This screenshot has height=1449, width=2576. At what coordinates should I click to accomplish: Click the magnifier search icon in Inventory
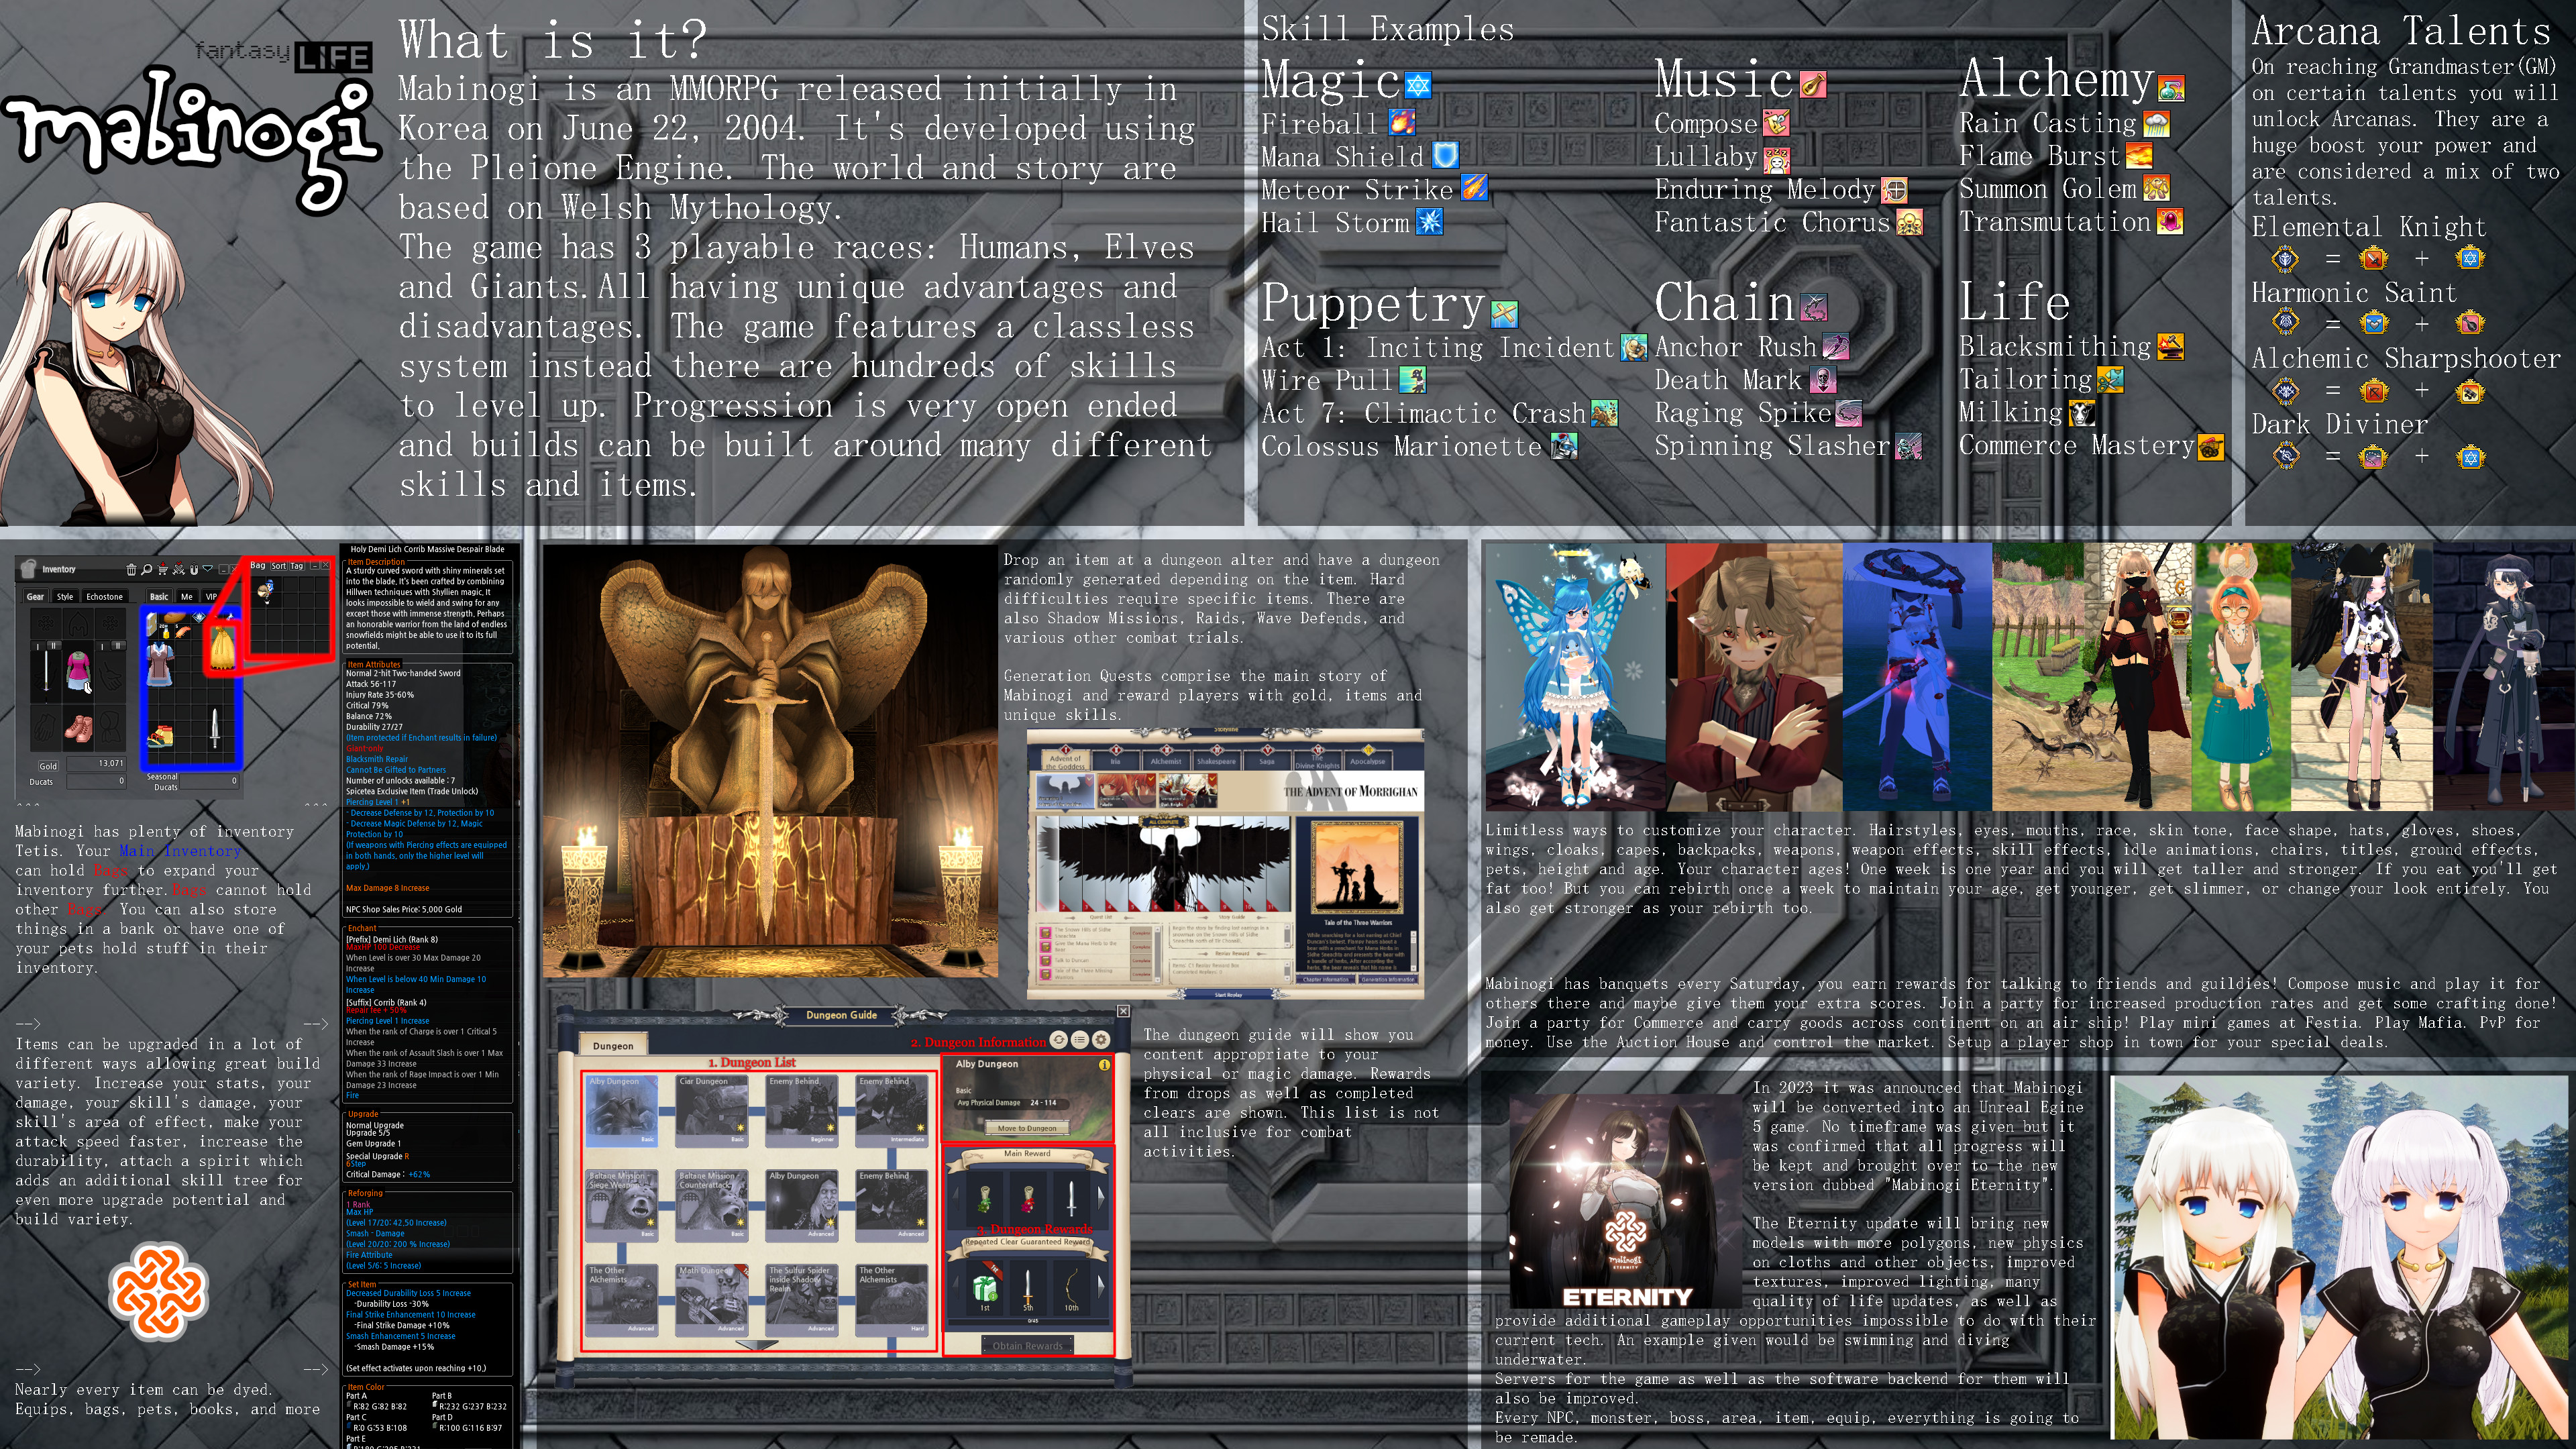click(147, 570)
